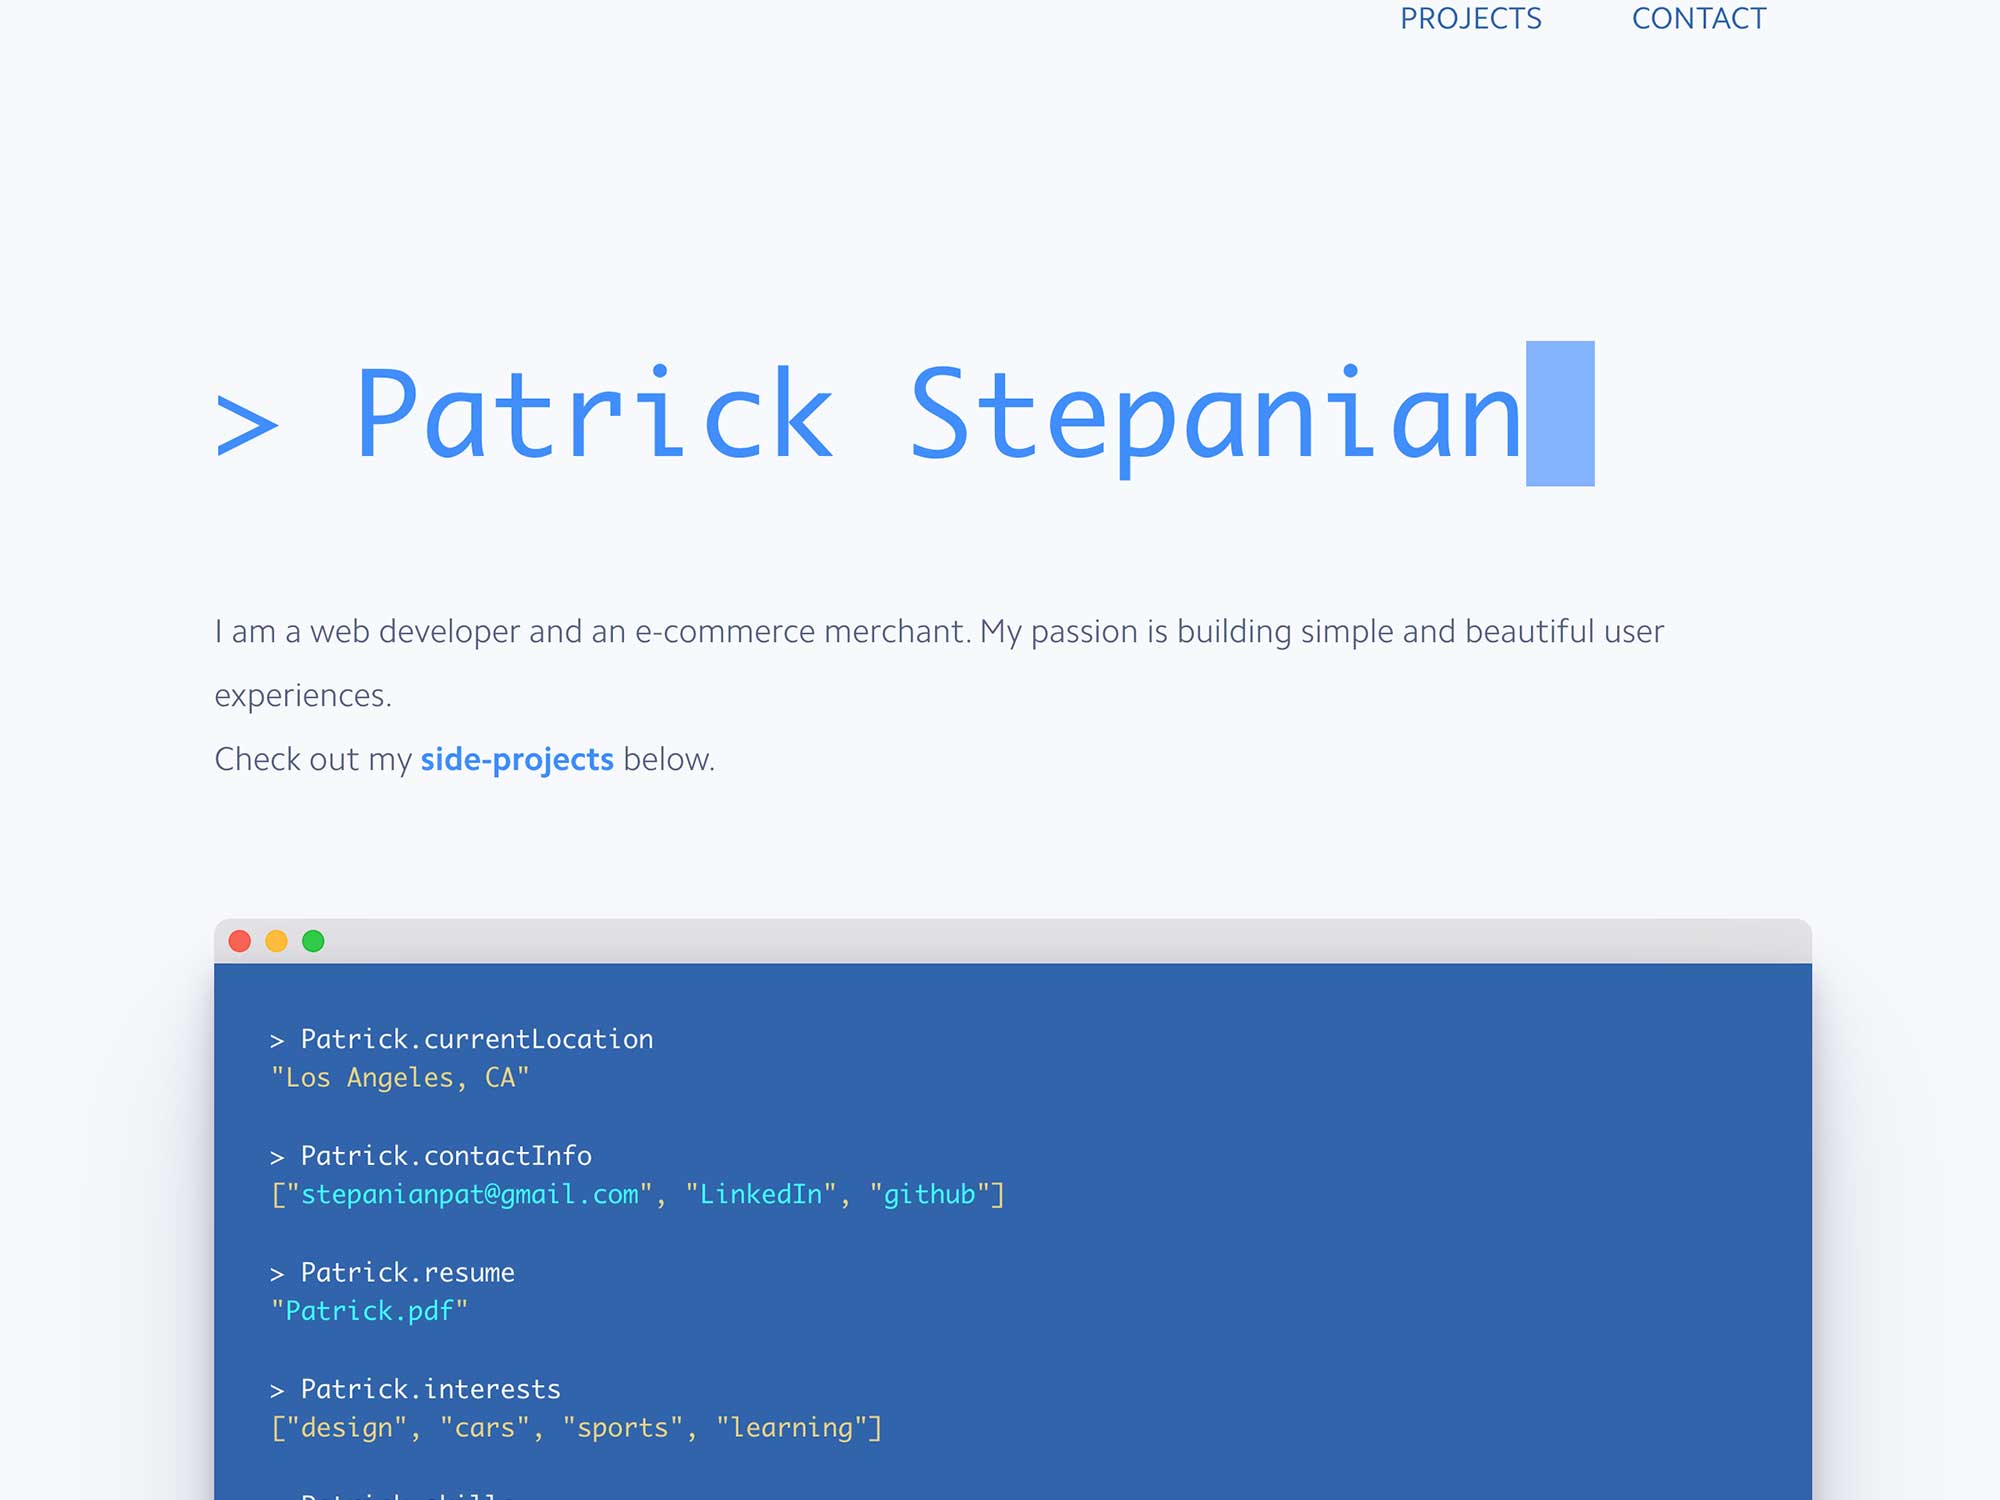The width and height of the screenshot is (2000, 1500).
Task: Click the "Los Angeles, CA" output text
Action: point(399,1078)
